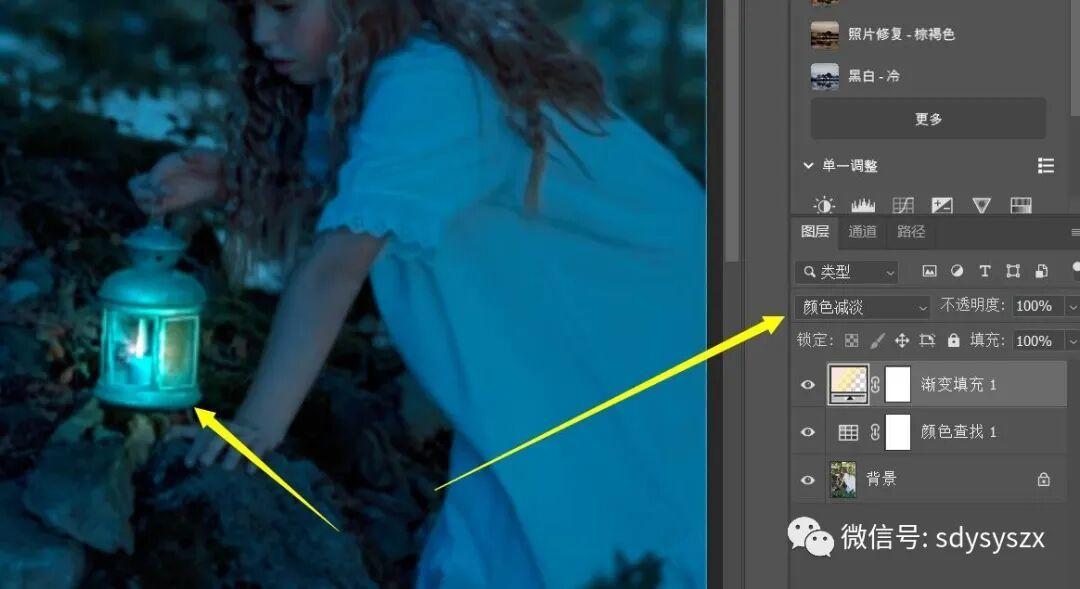Select the 渐变填充 1 layer name

point(958,384)
